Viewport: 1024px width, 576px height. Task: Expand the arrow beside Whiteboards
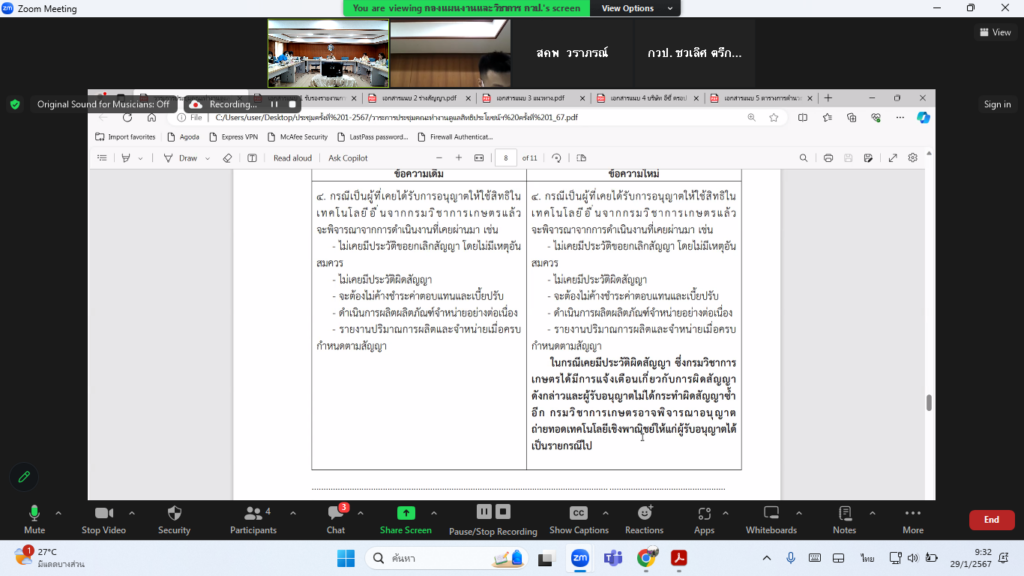tap(799, 513)
